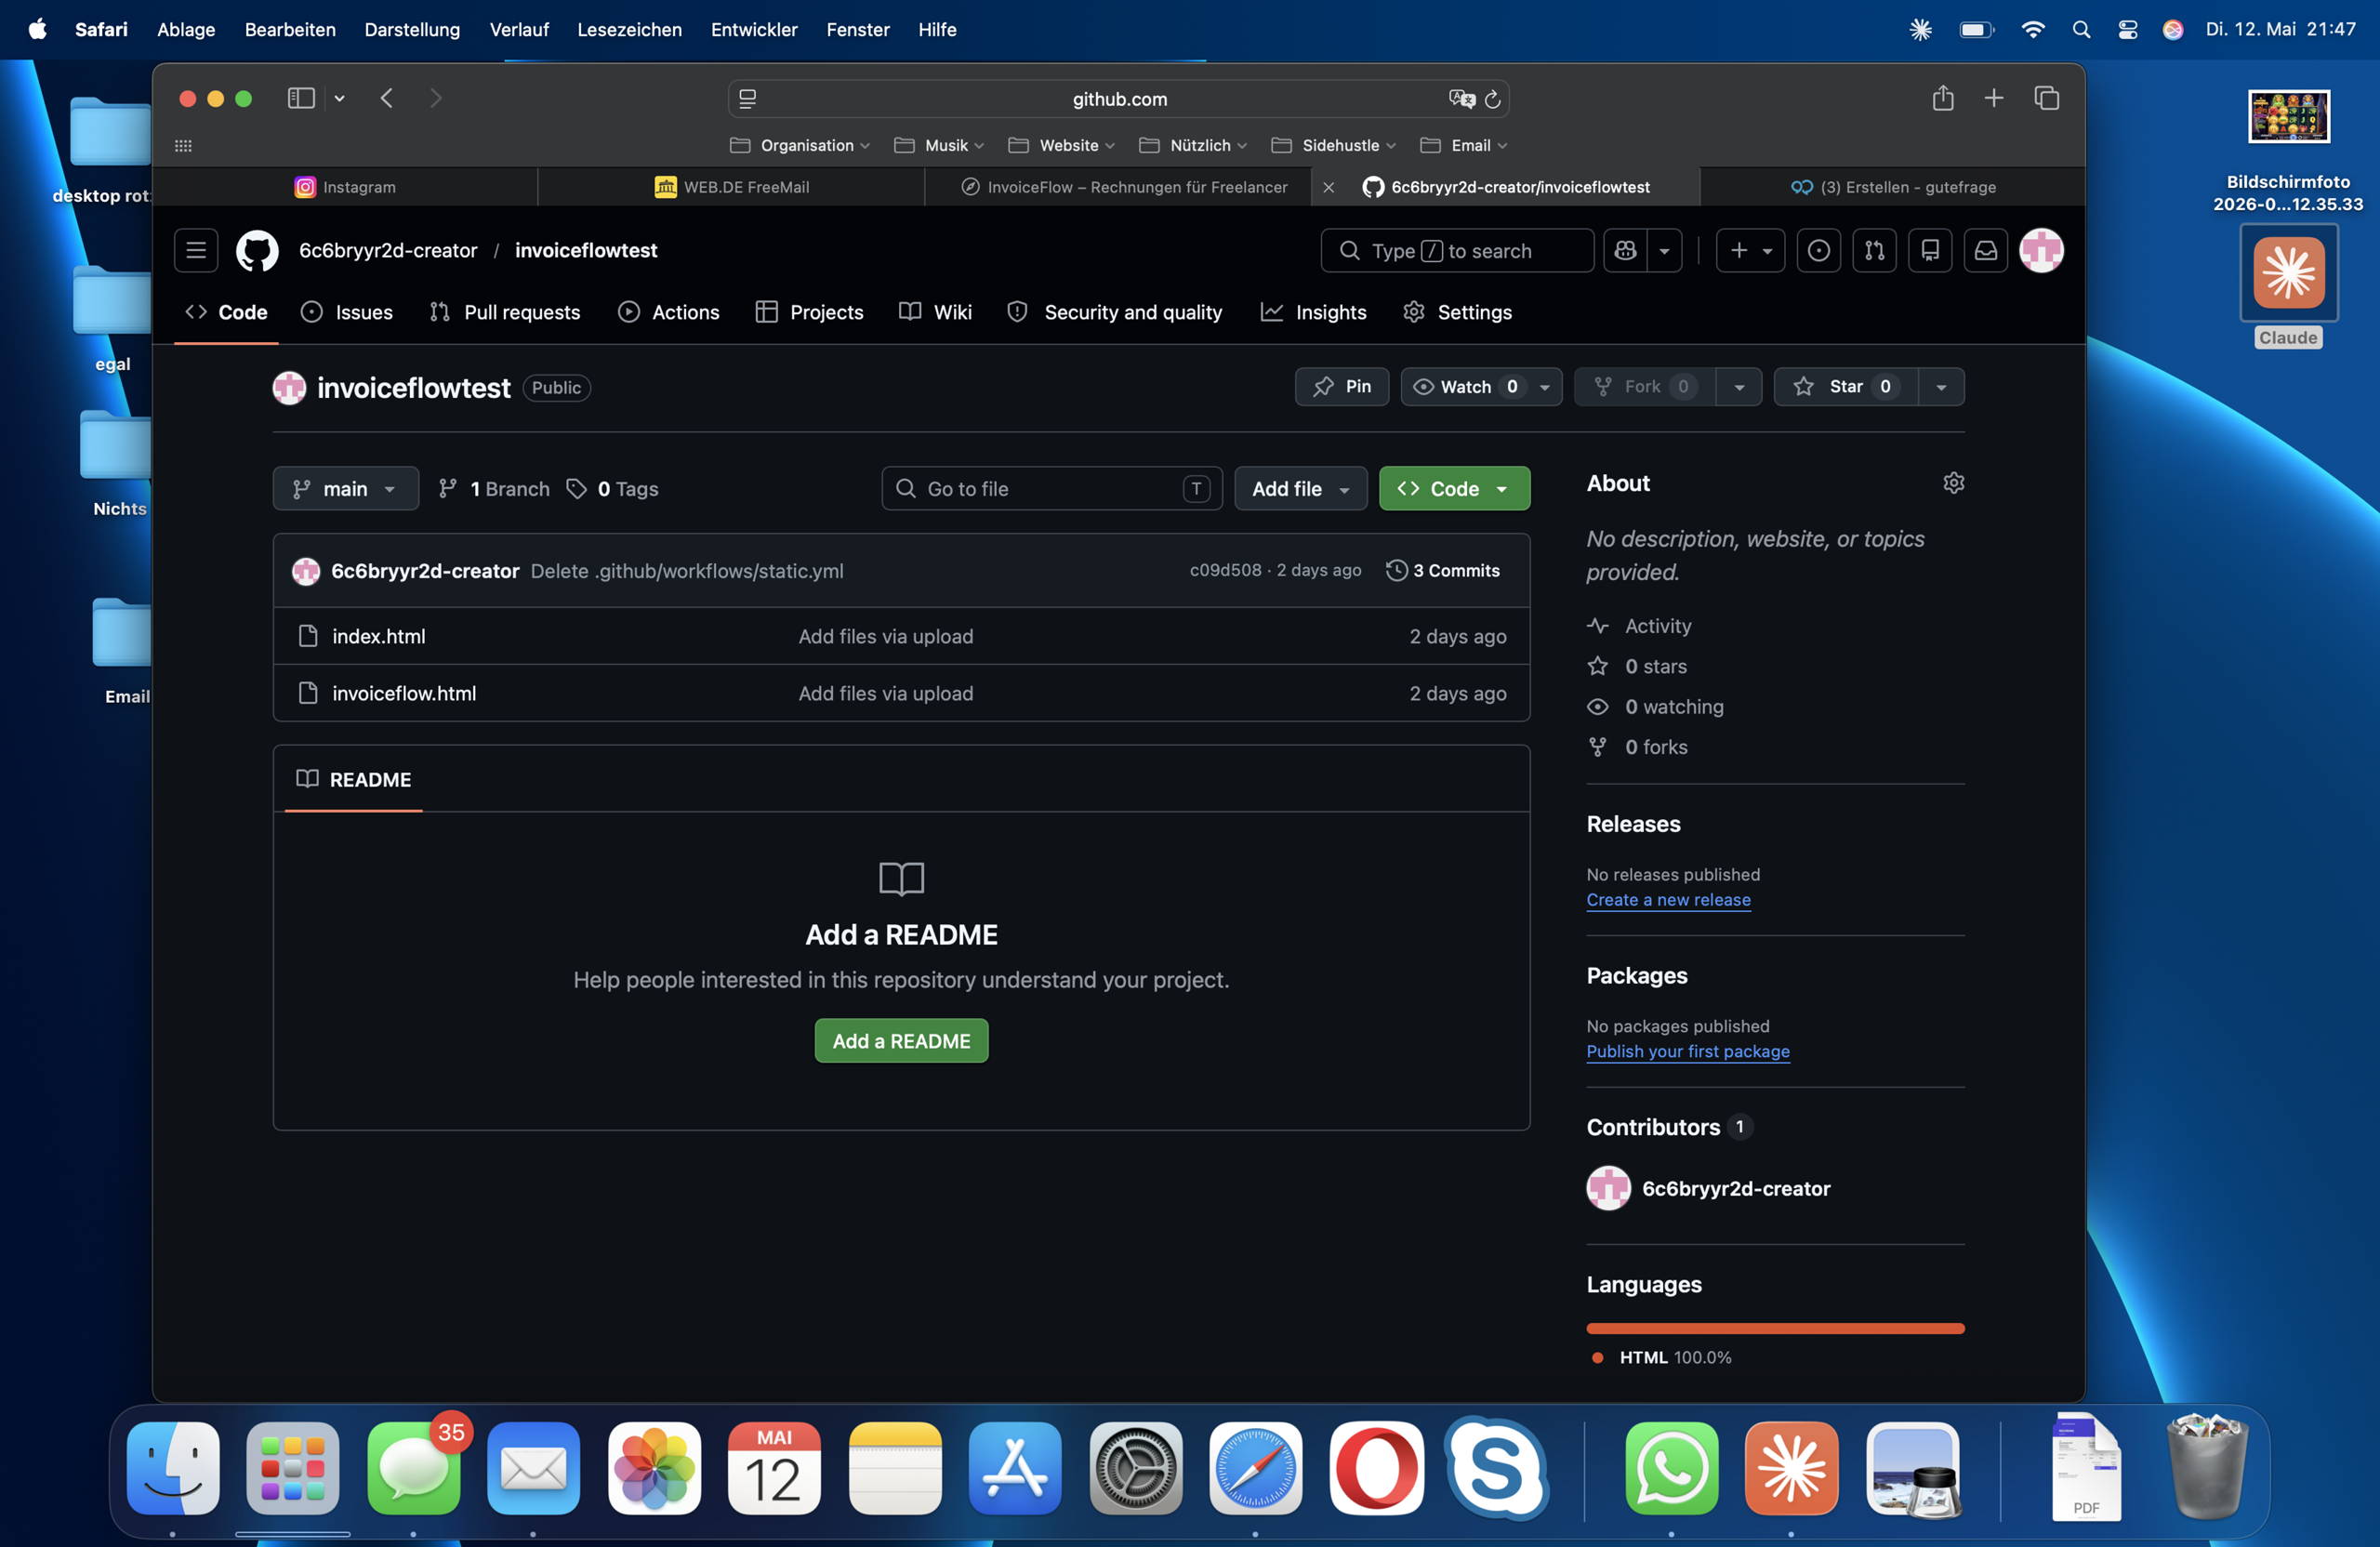Click Add a README green button
2380x1547 pixels.
coord(901,1040)
